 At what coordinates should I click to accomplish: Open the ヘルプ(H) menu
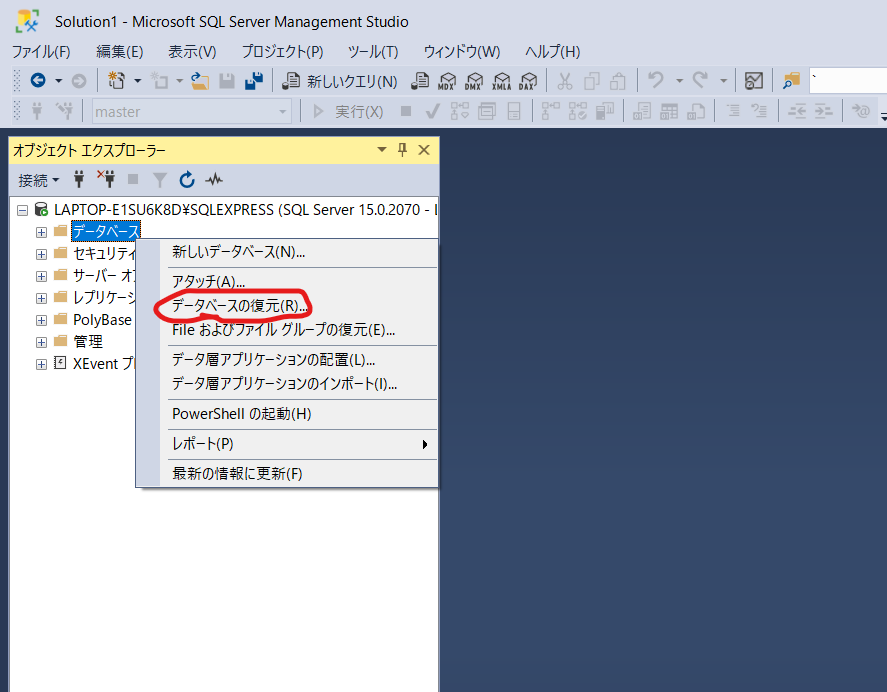coord(553,51)
